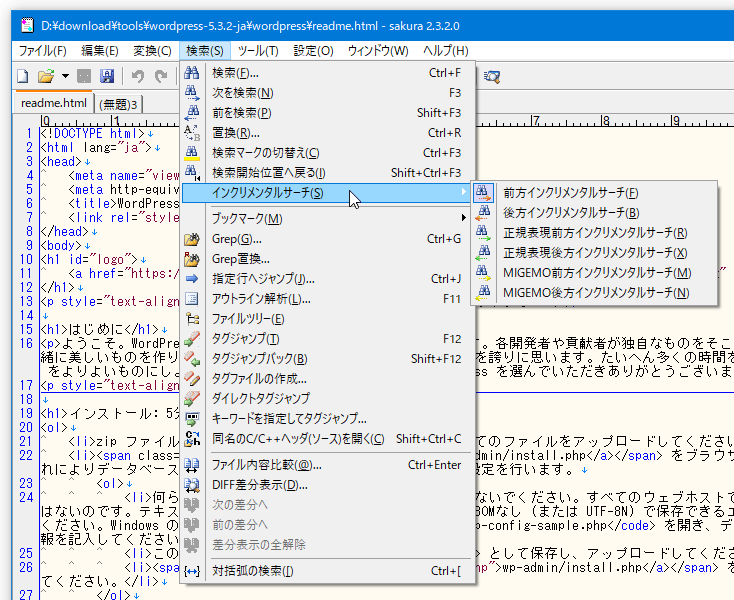Click the icon for 後方インクリメンタルサーチ(B)

[483, 212]
